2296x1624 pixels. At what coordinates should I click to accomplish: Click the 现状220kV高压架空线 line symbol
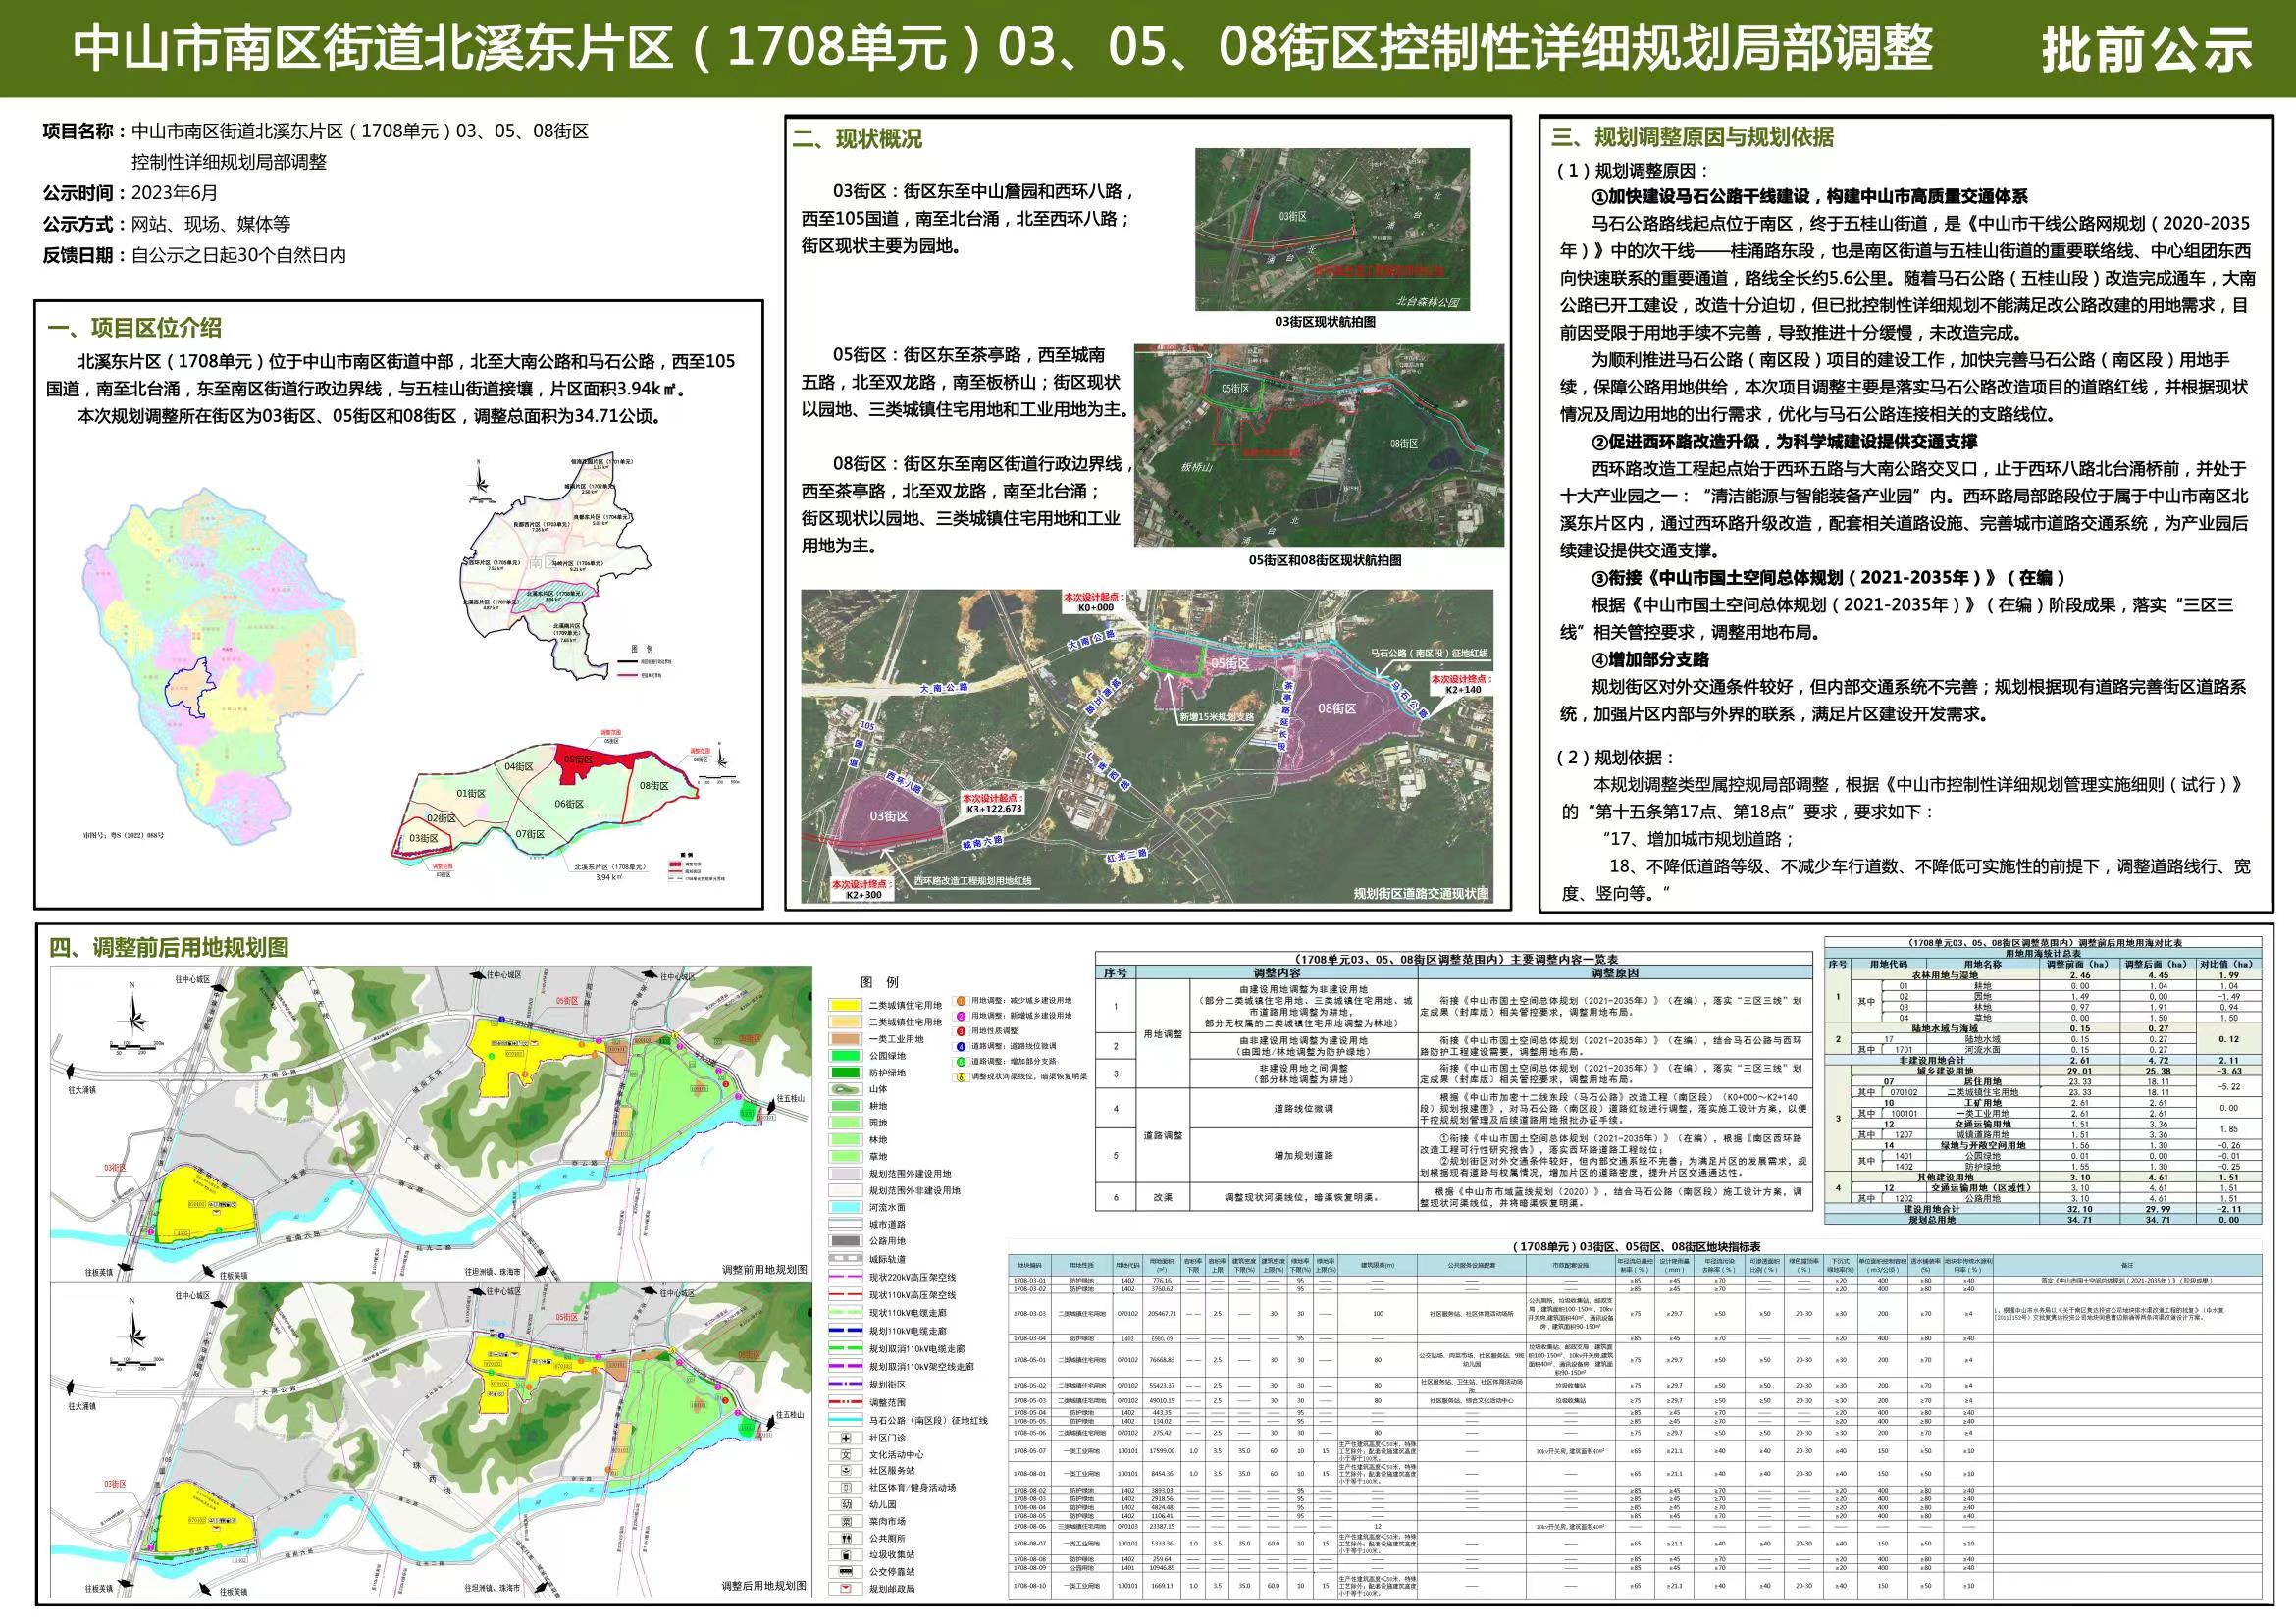pyautogui.click(x=846, y=1277)
